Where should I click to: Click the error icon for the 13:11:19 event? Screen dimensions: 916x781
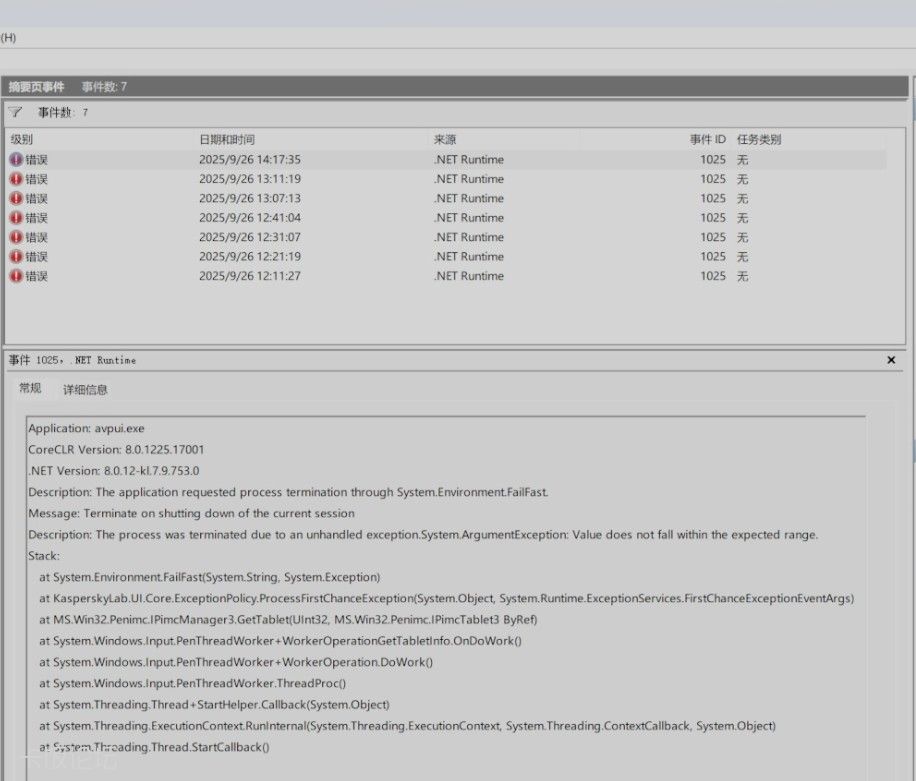[16, 179]
